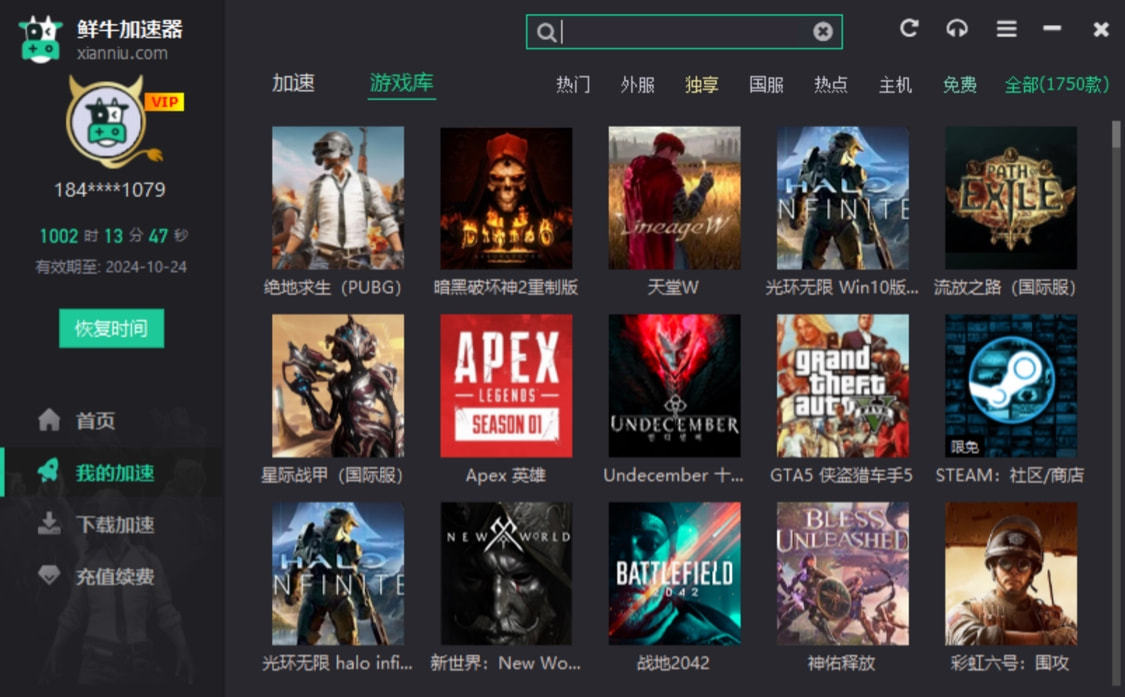1125x697 pixels.
Task: Select the Path of Exile cover
Action: point(1011,198)
